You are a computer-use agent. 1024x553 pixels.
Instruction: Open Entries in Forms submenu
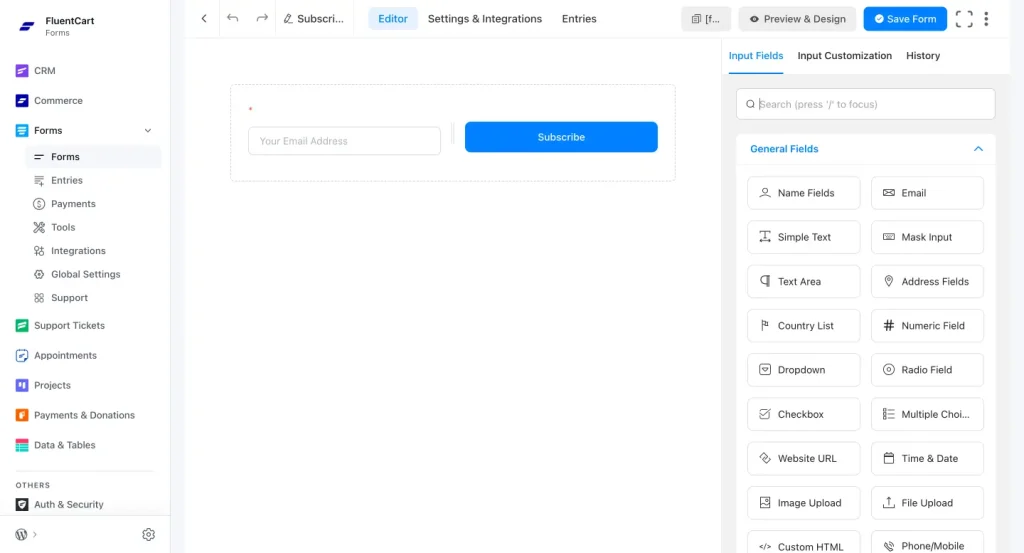pyautogui.click(x=67, y=180)
